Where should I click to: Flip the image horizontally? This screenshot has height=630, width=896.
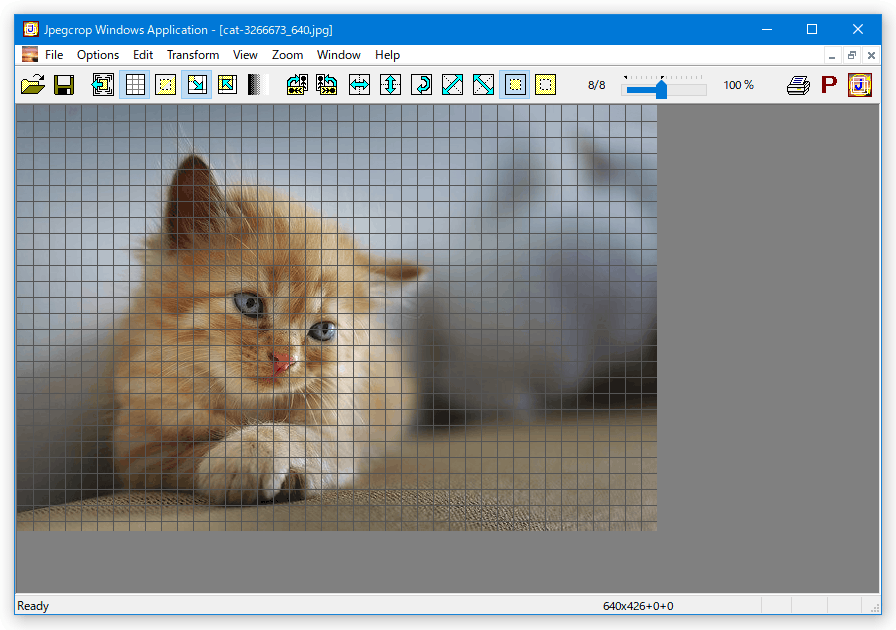click(x=359, y=85)
